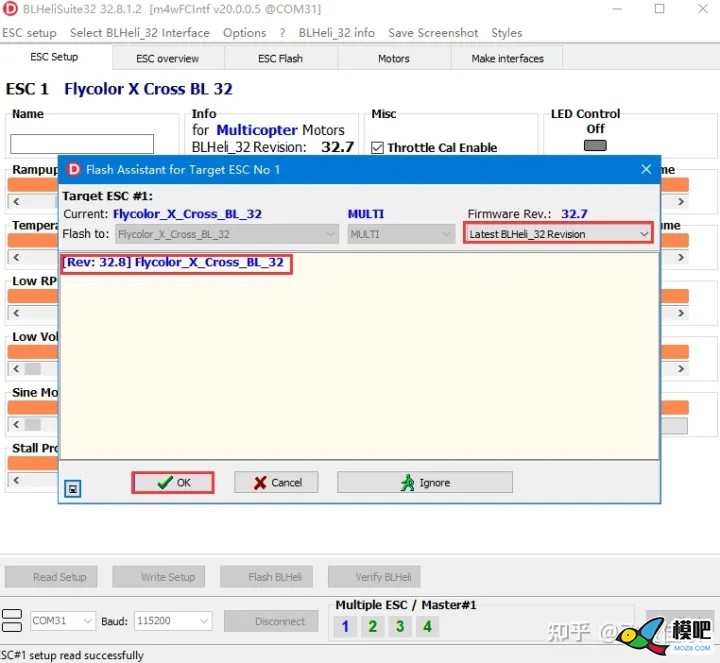This screenshot has width=720, height=663.
Task: Click left arrow of Low Voltage slider
Action: pos(17,369)
